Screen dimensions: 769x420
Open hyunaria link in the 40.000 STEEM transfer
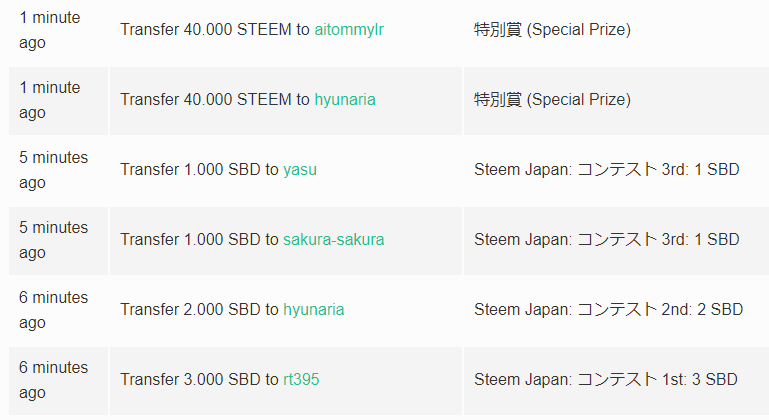[345, 100]
